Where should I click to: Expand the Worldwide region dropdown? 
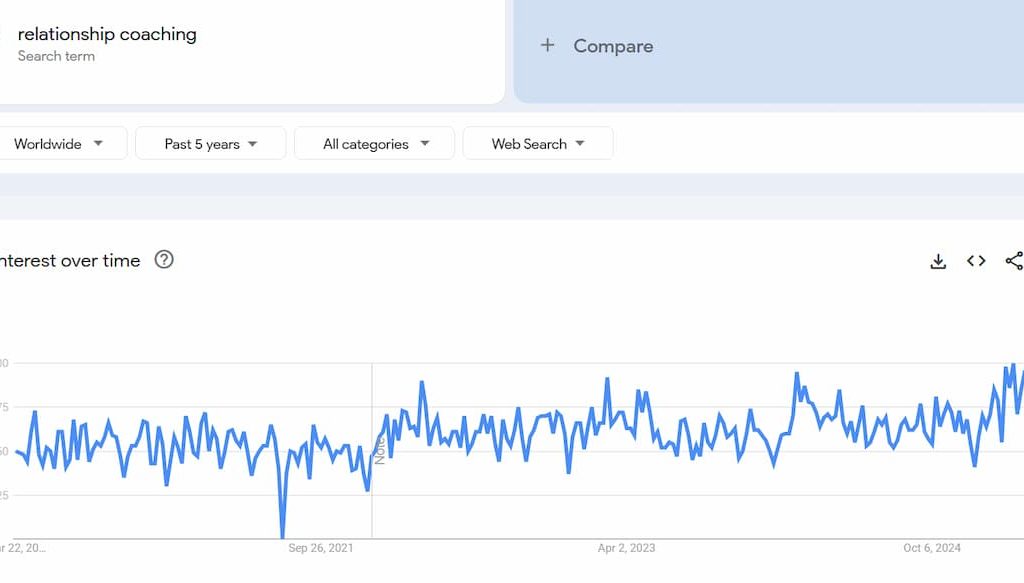[59, 144]
